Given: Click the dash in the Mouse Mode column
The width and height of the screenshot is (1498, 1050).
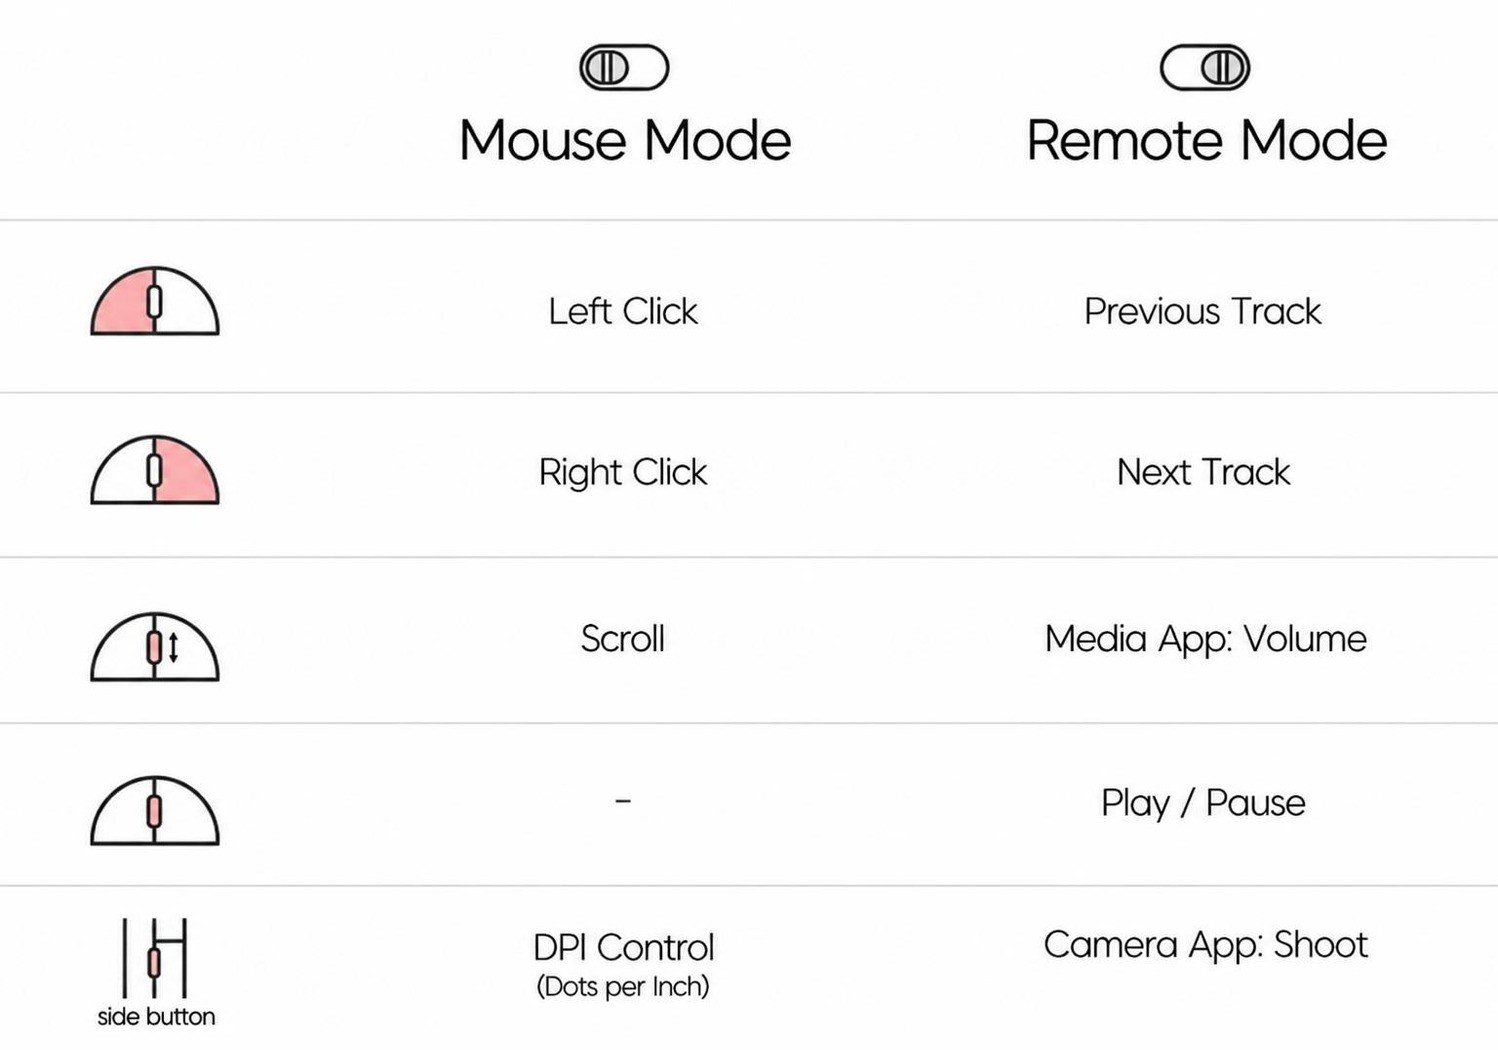Looking at the screenshot, I should [x=623, y=801].
